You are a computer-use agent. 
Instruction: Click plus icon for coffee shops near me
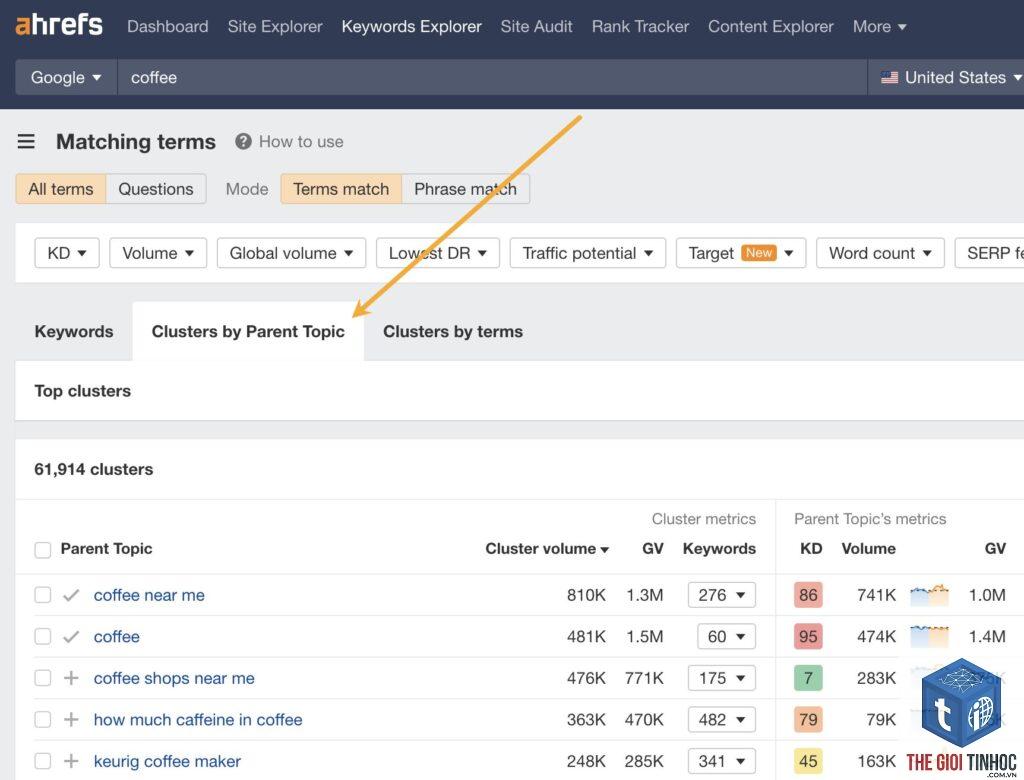71,678
